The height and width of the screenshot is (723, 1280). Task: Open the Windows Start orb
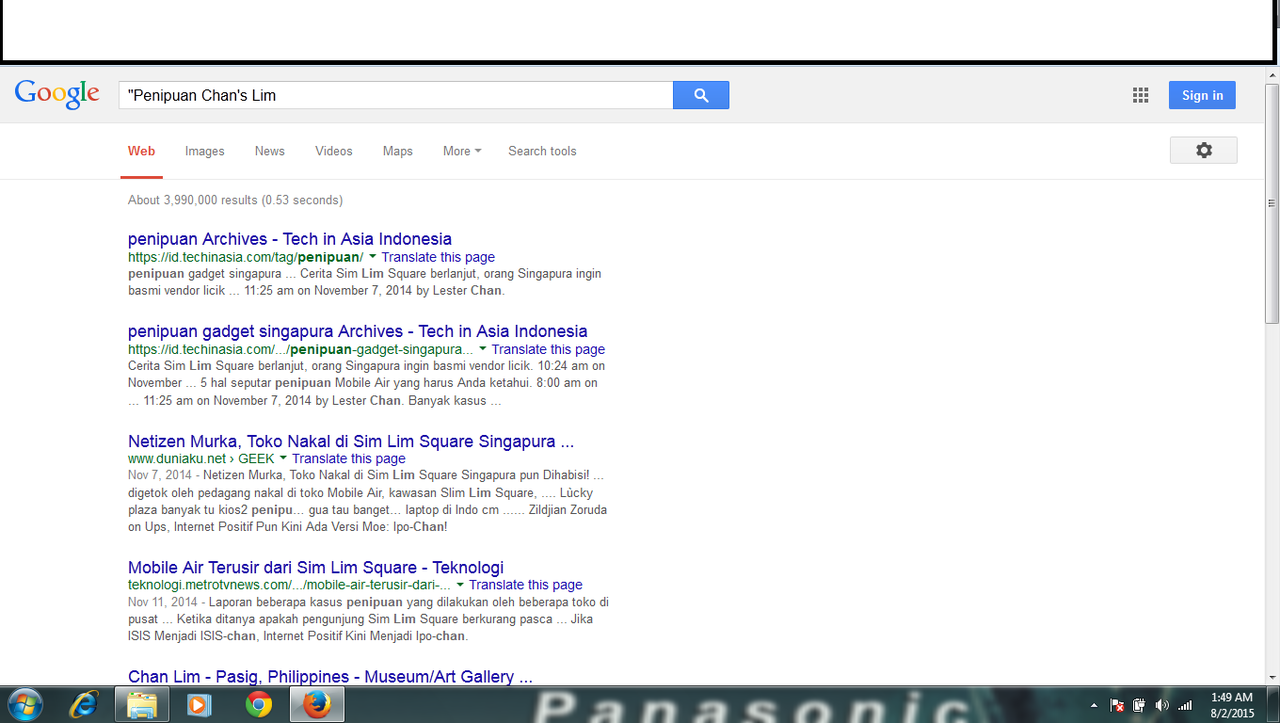click(x=24, y=704)
